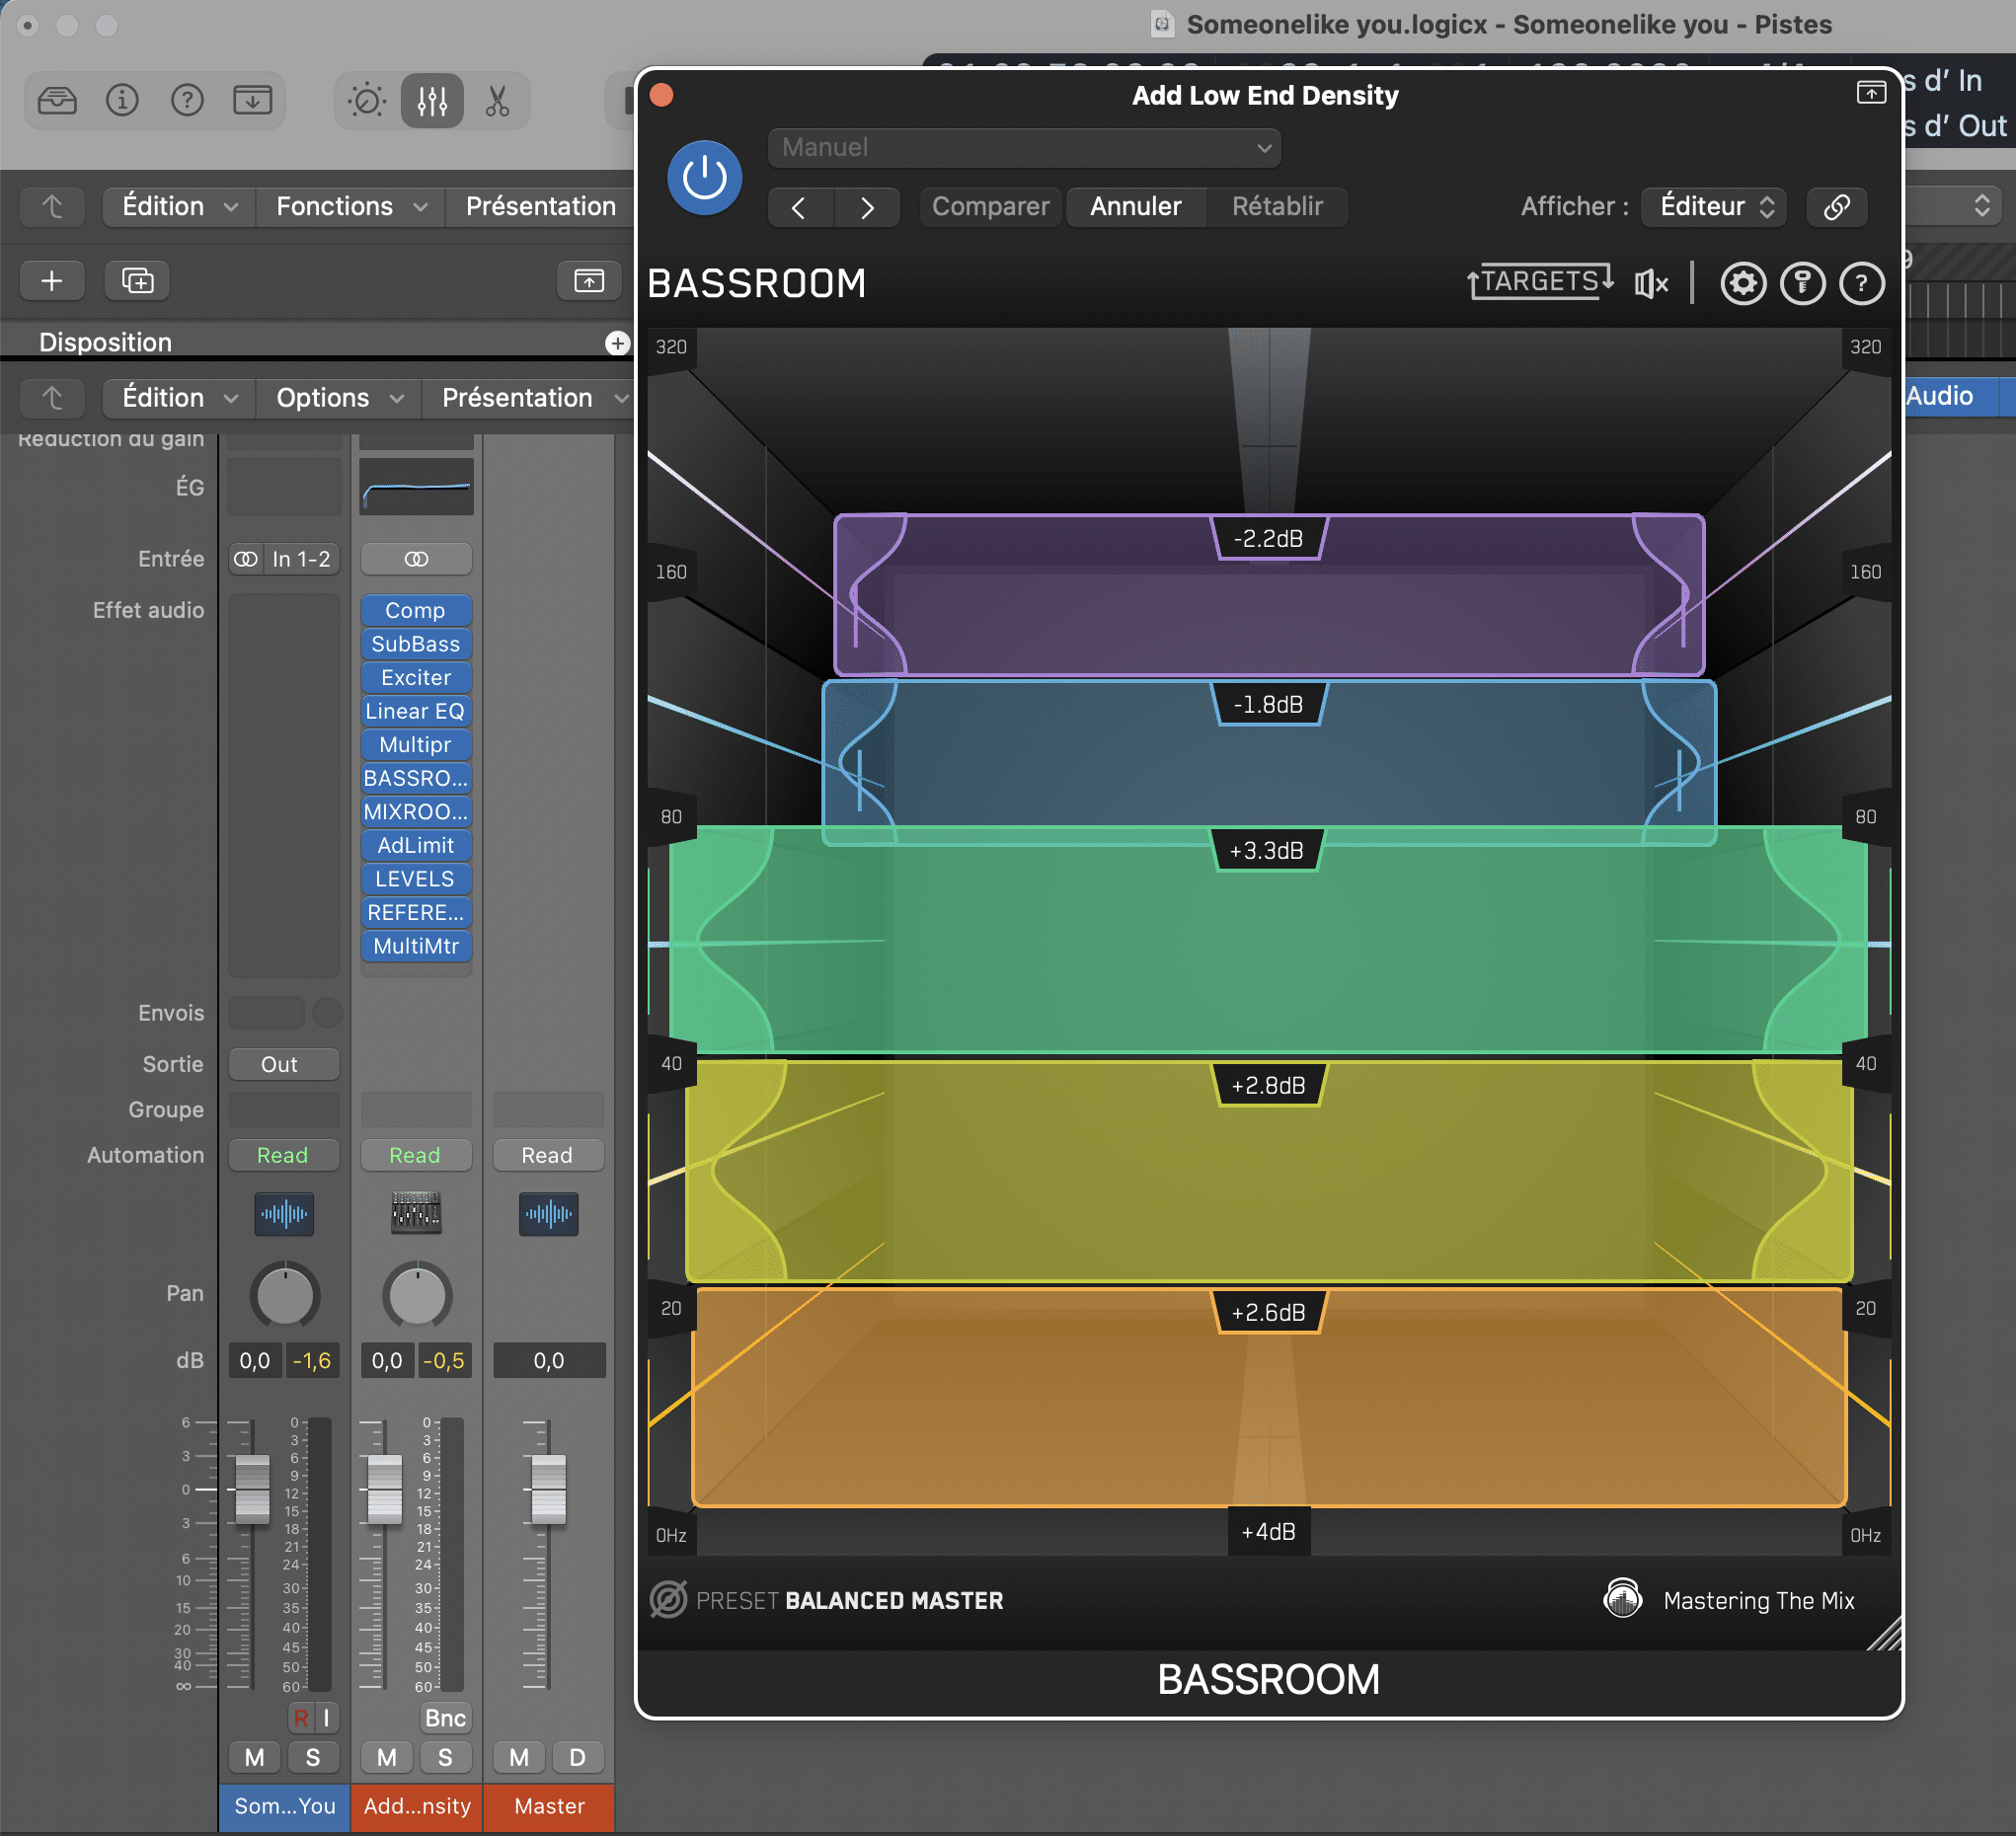Open the top Édition menu
The height and width of the screenshot is (1836, 2016).
point(178,207)
